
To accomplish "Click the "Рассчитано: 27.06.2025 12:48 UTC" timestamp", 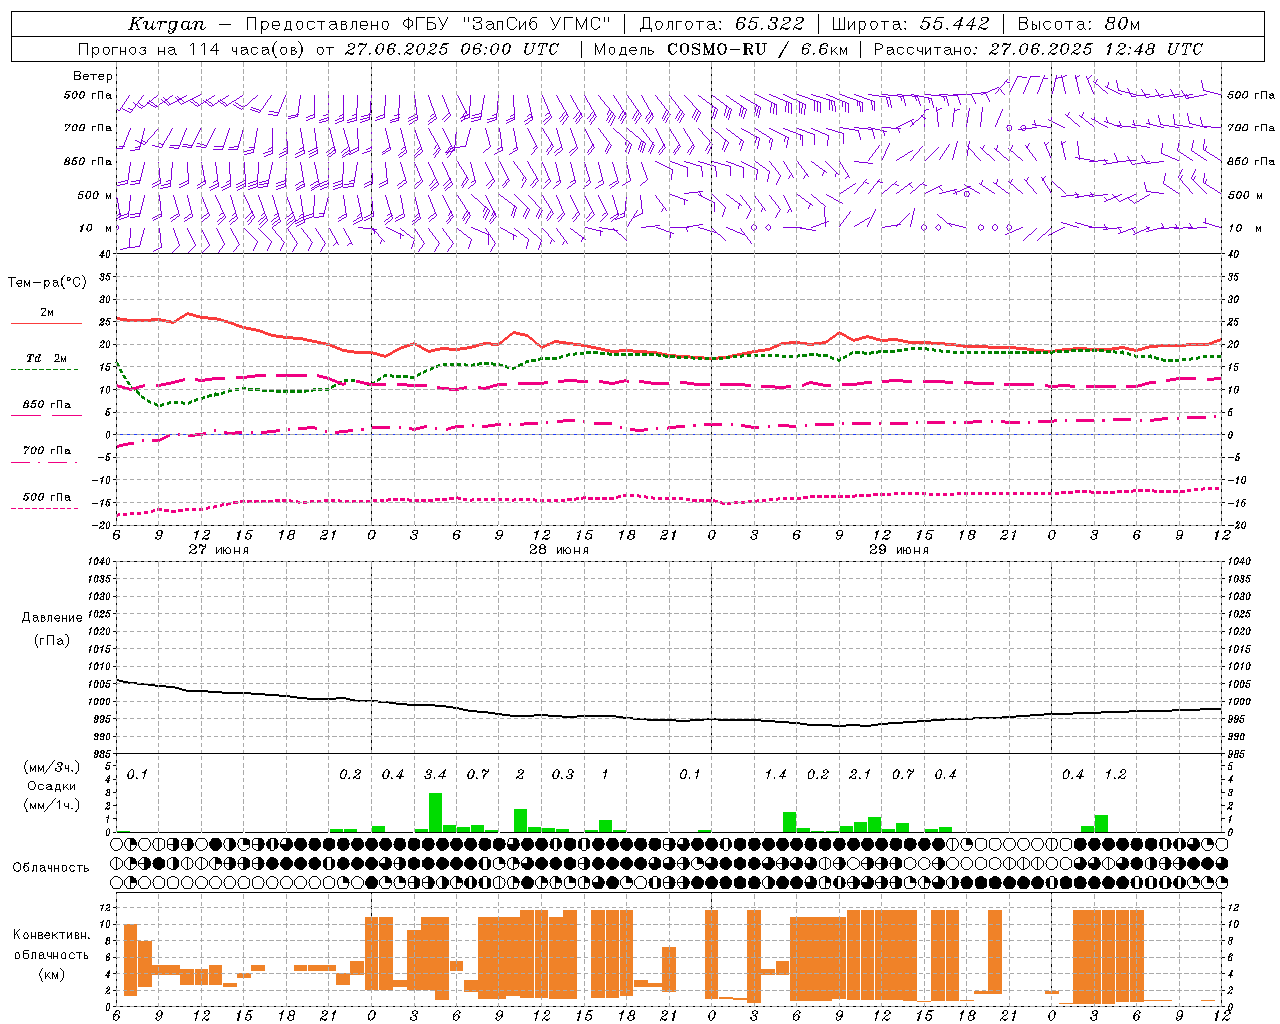I will pos(1038,49).
